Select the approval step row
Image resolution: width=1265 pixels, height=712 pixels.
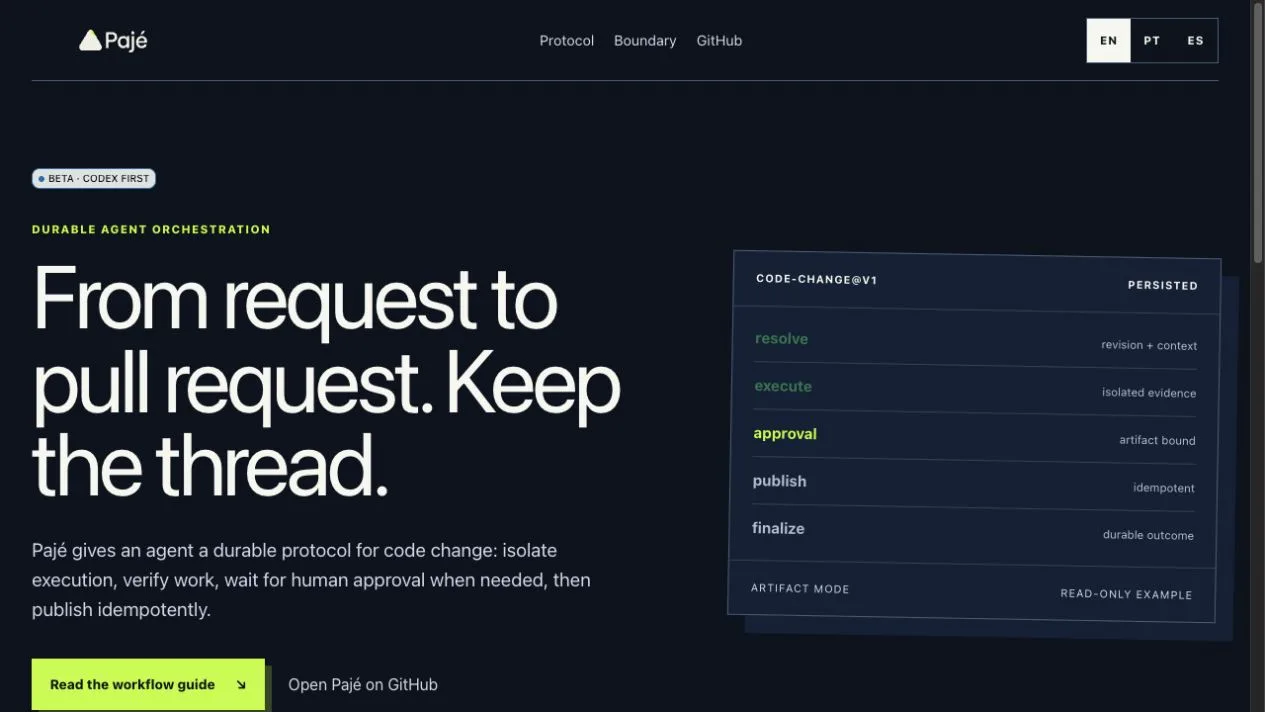click(x=974, y=436)
